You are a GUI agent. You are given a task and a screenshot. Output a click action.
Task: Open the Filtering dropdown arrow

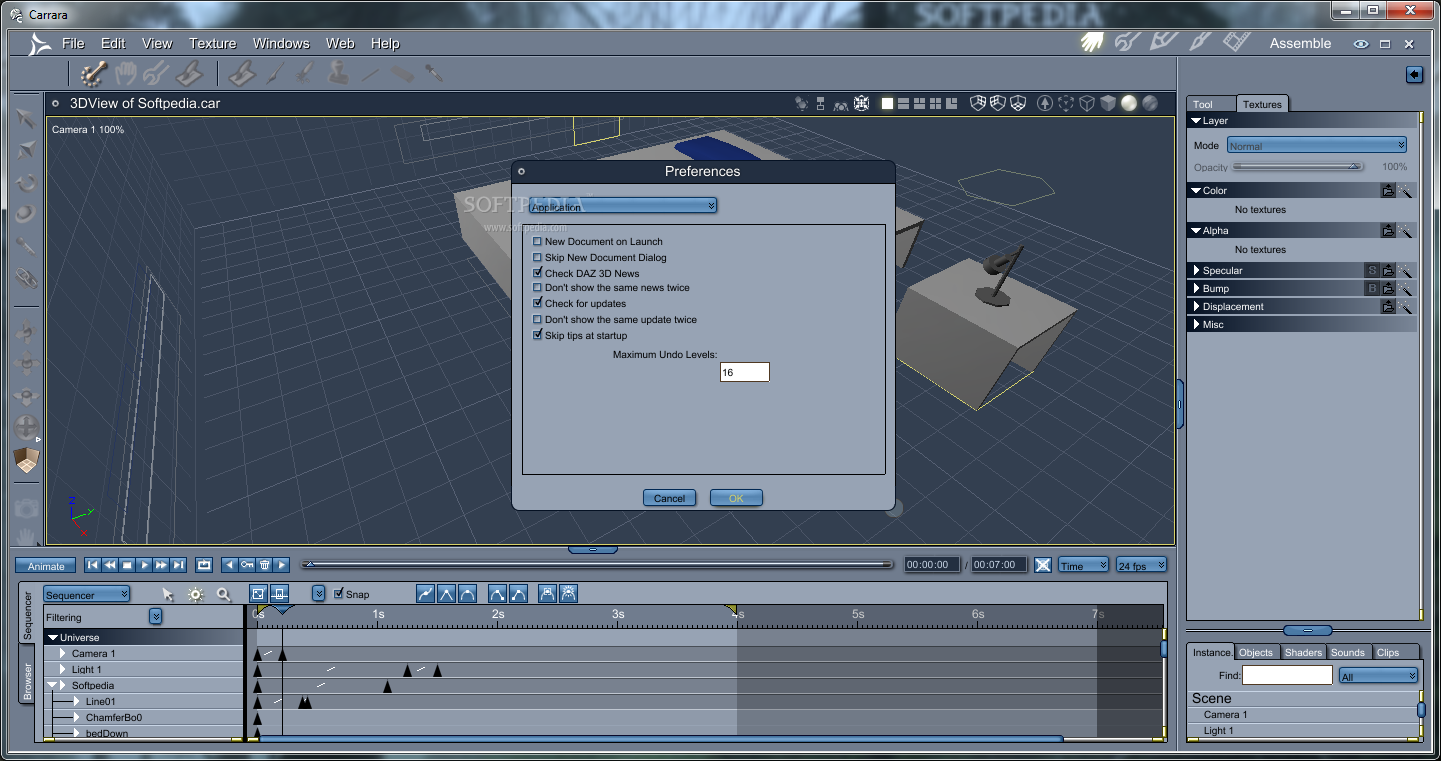click(156, 617)
